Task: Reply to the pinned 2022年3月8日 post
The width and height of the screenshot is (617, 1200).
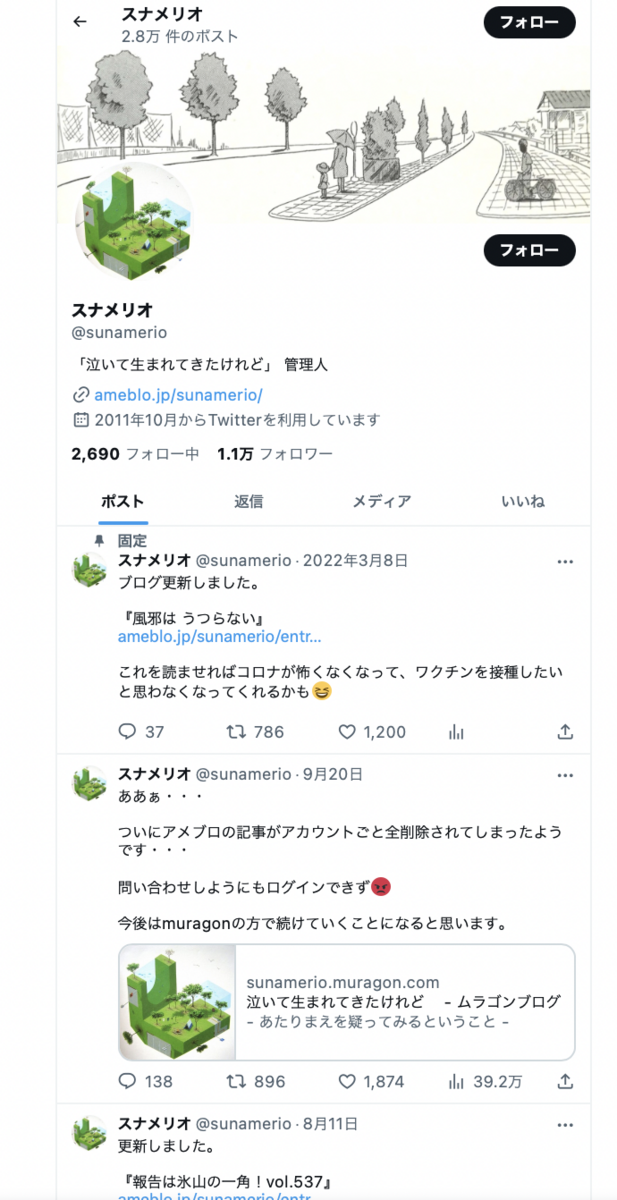Action: [x=127, y=732]
